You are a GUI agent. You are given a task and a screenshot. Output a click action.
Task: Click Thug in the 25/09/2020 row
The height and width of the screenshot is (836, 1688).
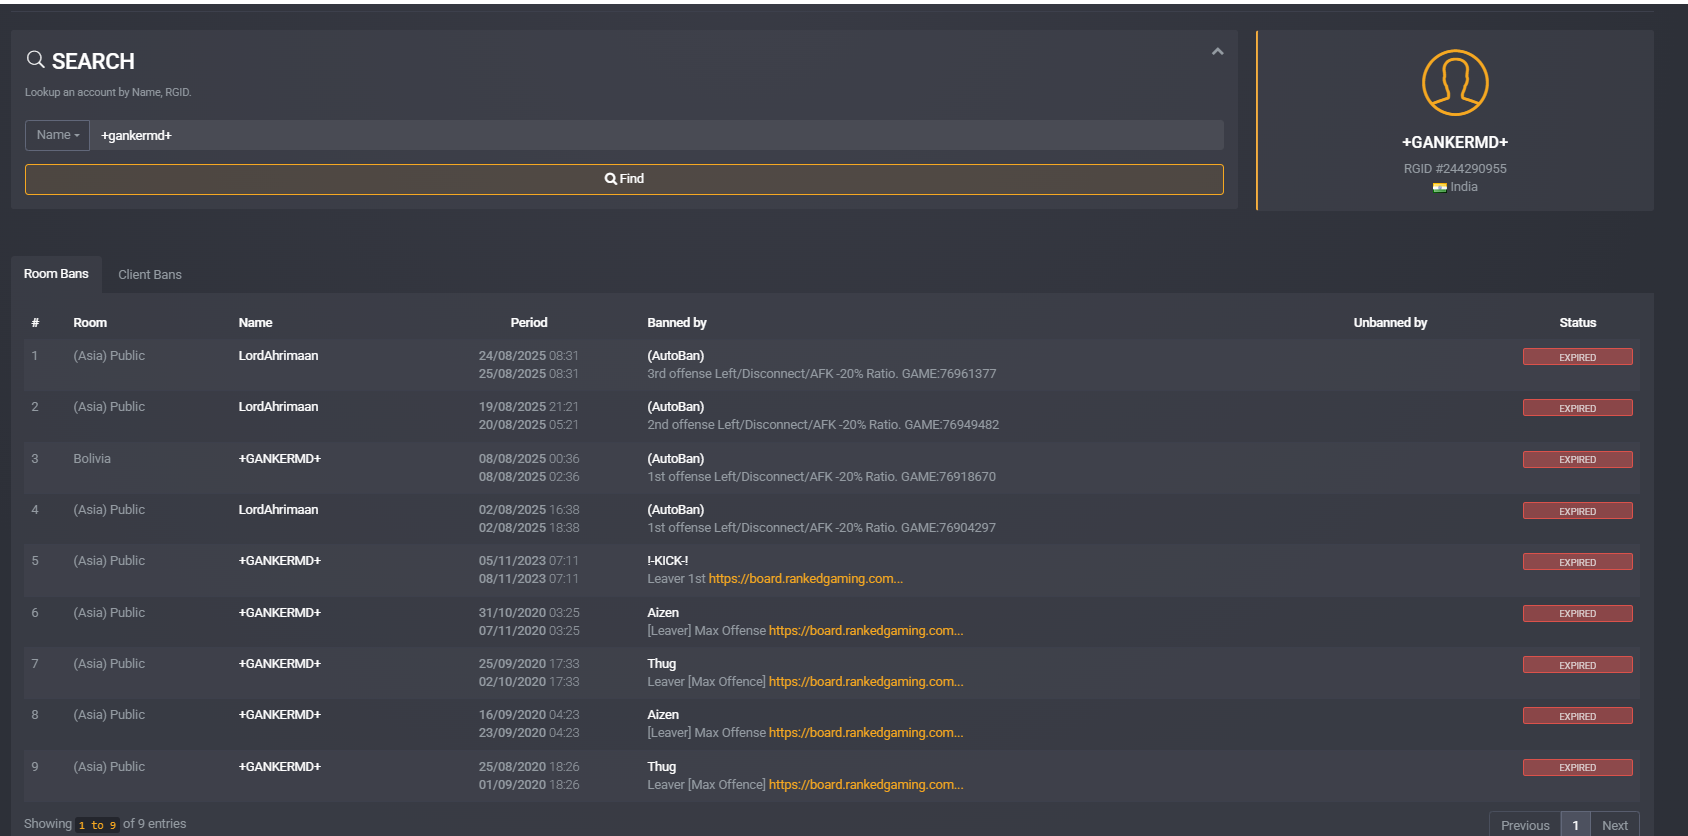[662, 664]
